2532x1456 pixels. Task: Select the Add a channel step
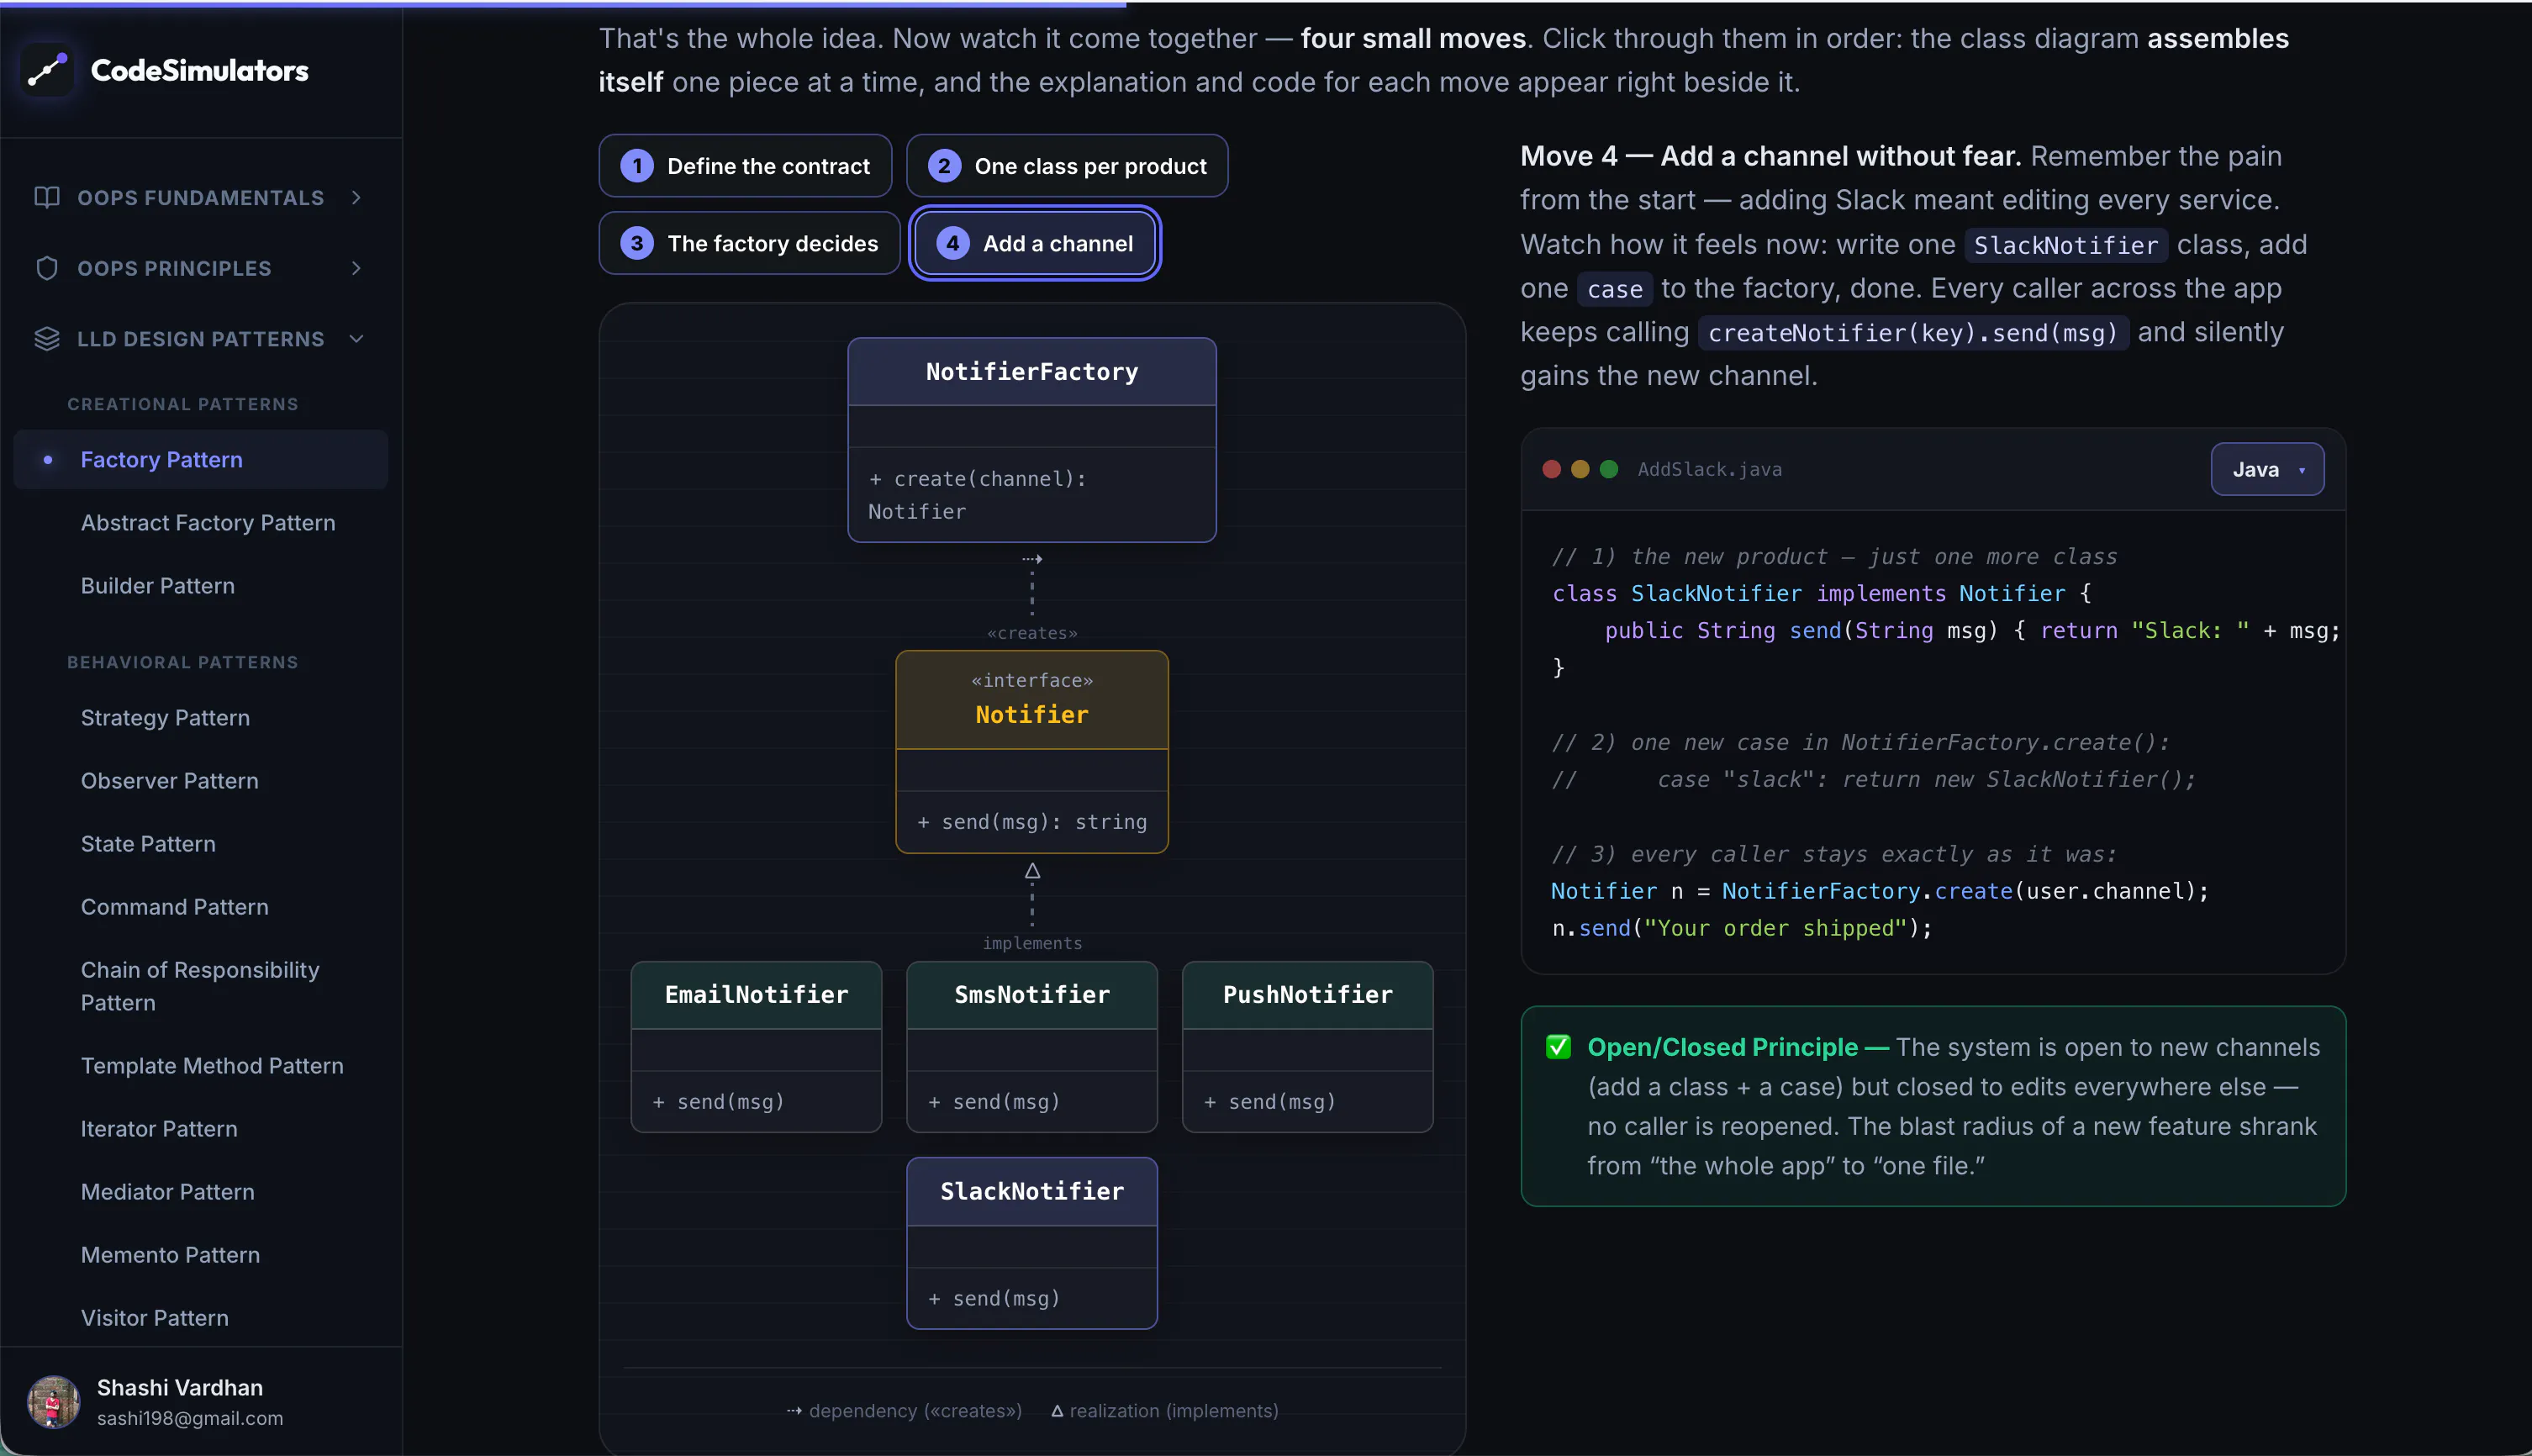click(1035, 243)
